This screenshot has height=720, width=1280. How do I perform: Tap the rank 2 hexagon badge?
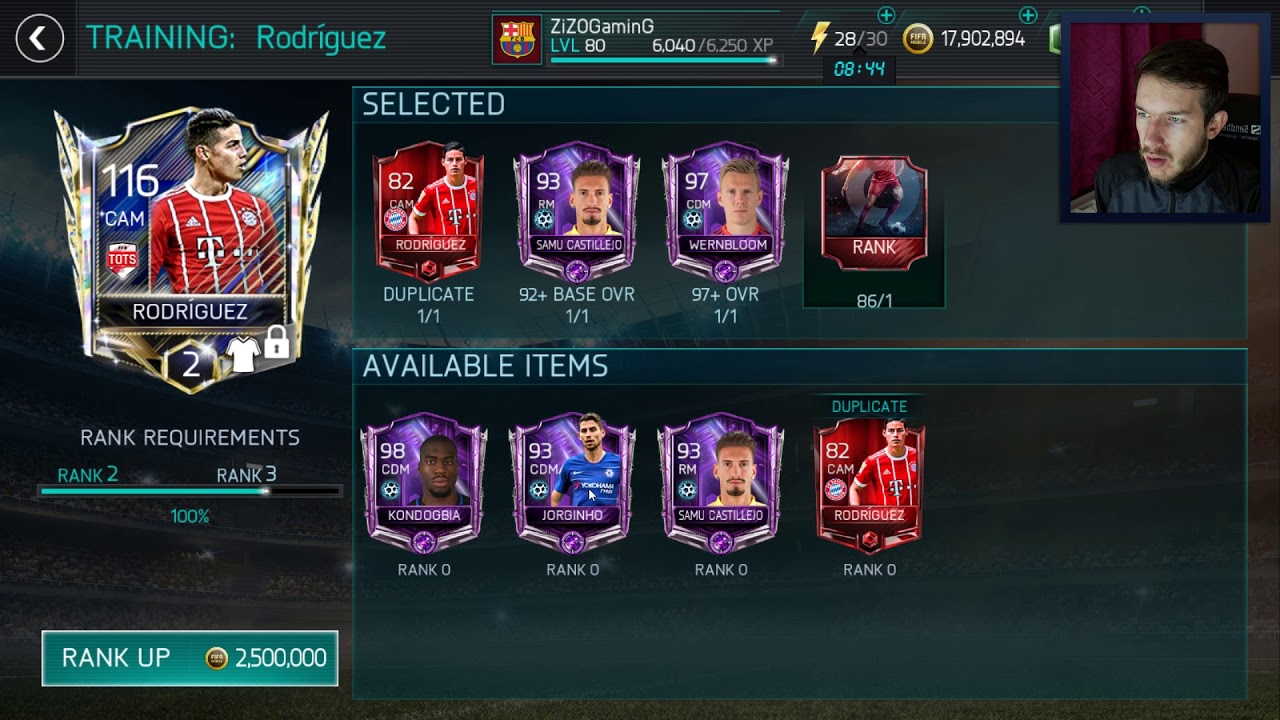pyautogui.click(x=190, y=364)
